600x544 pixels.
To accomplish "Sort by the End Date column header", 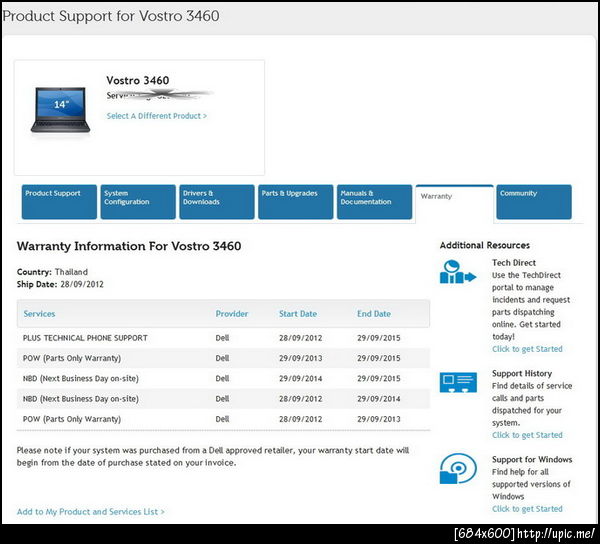I will coord(374,314).
